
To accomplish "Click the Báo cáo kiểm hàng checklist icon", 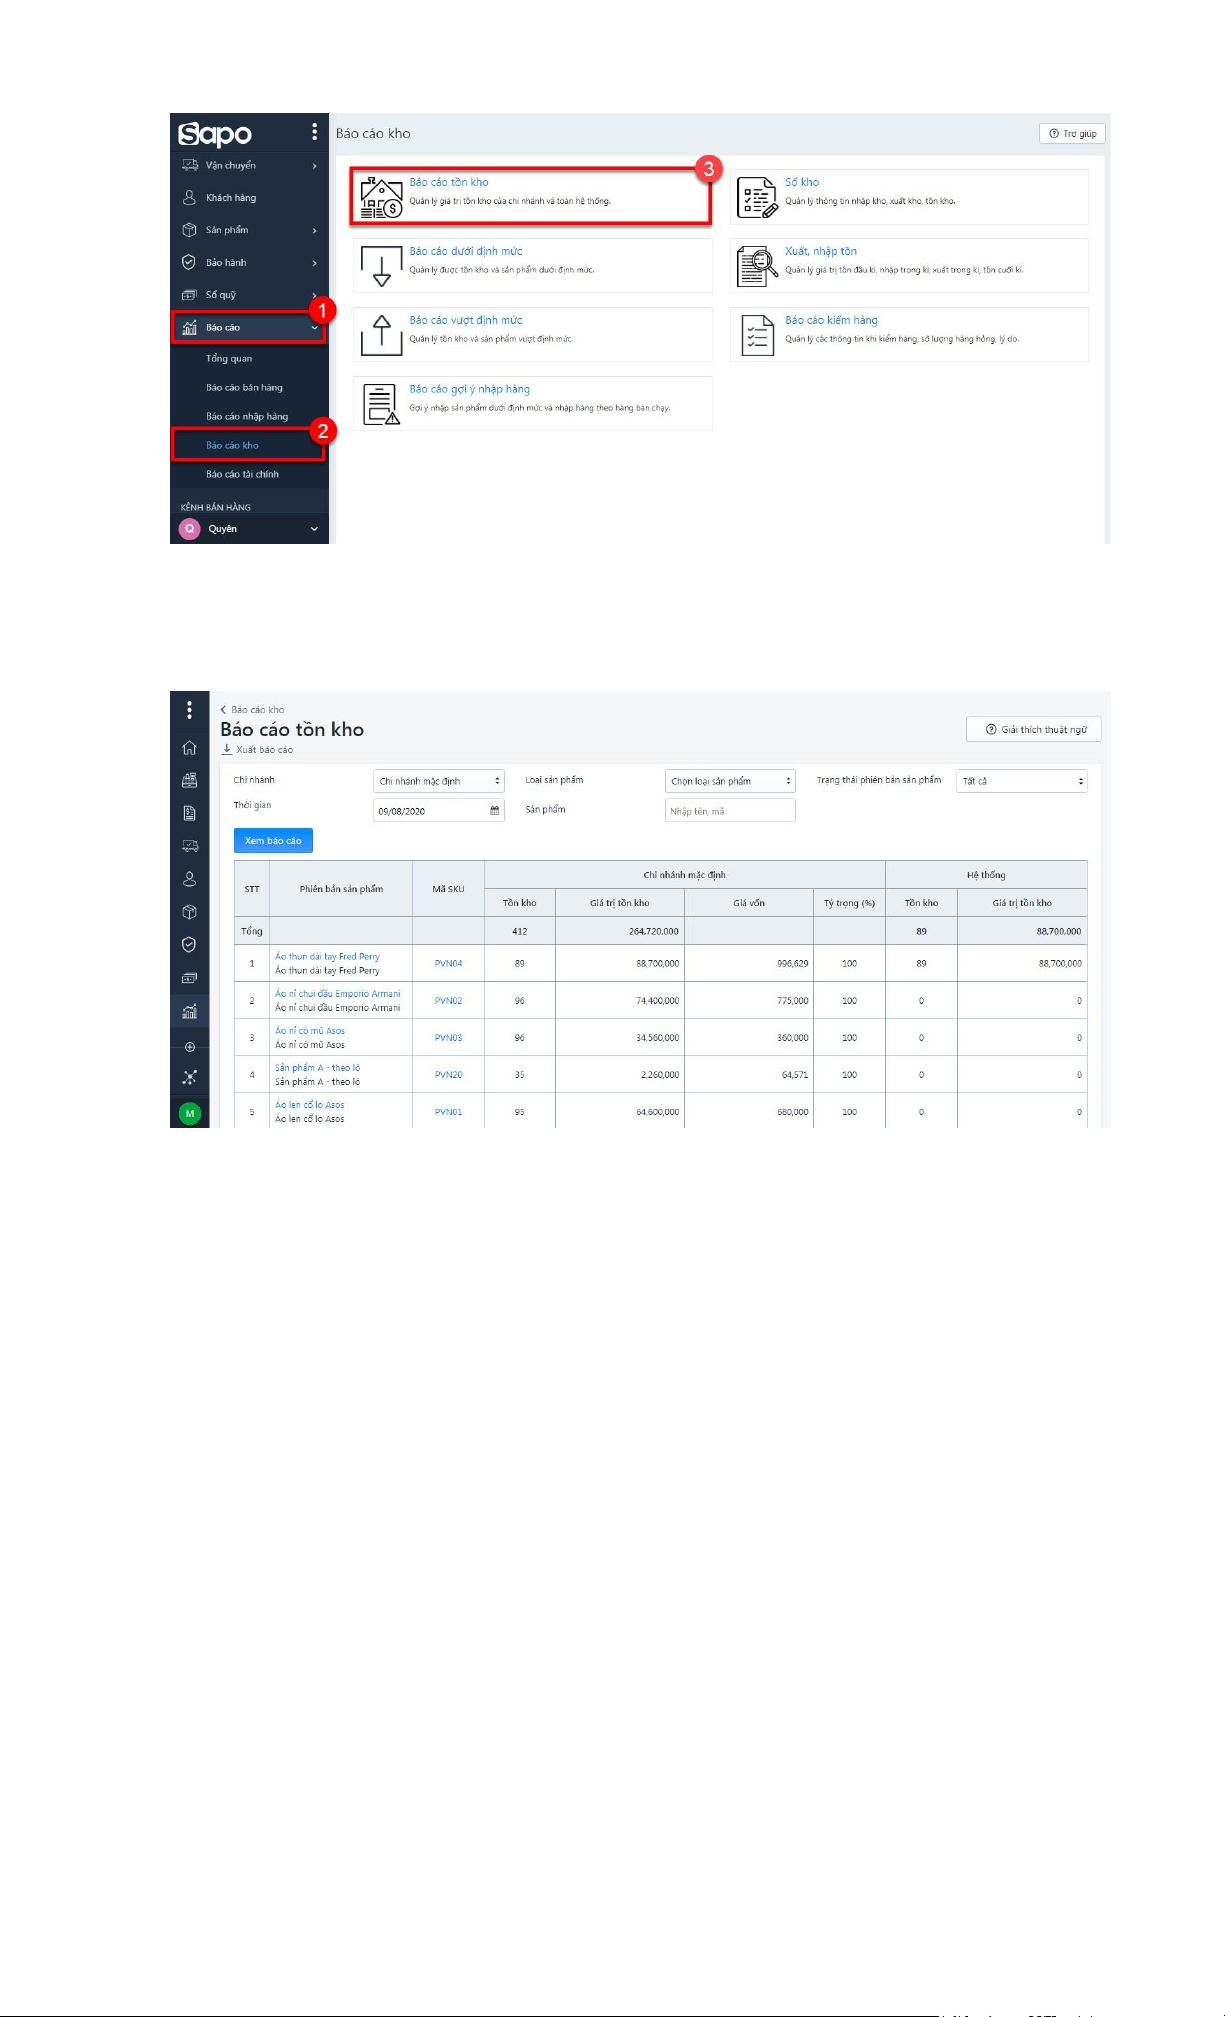I will pos(756,335).
